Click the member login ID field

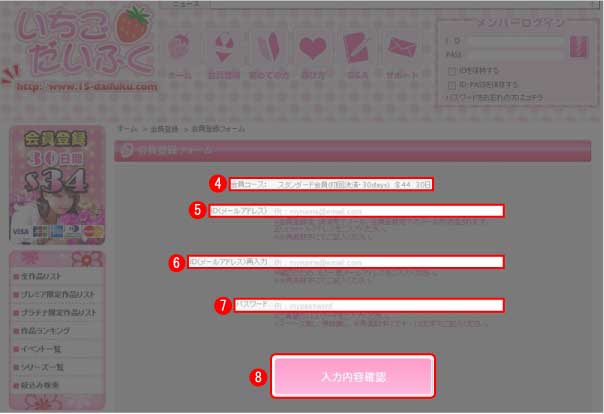[517, 40]
